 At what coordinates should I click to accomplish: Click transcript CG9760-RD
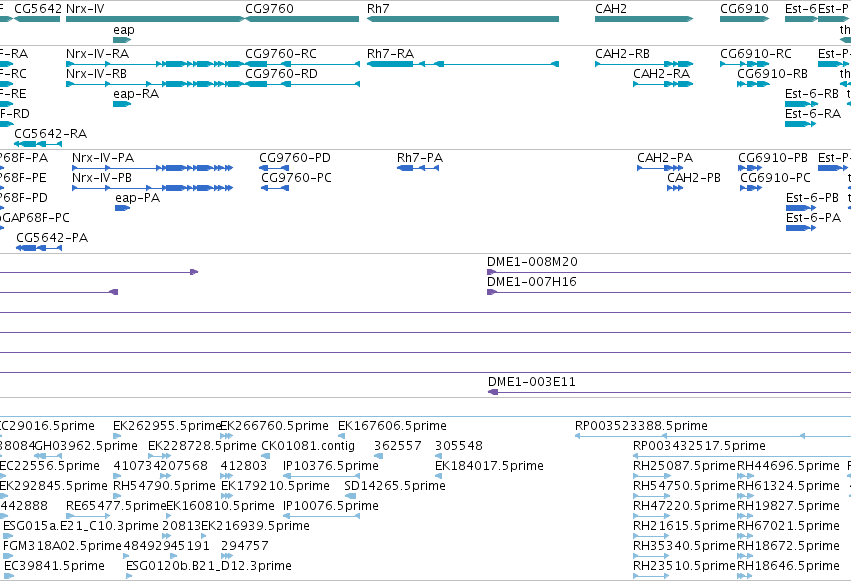(x=302, y=84)
